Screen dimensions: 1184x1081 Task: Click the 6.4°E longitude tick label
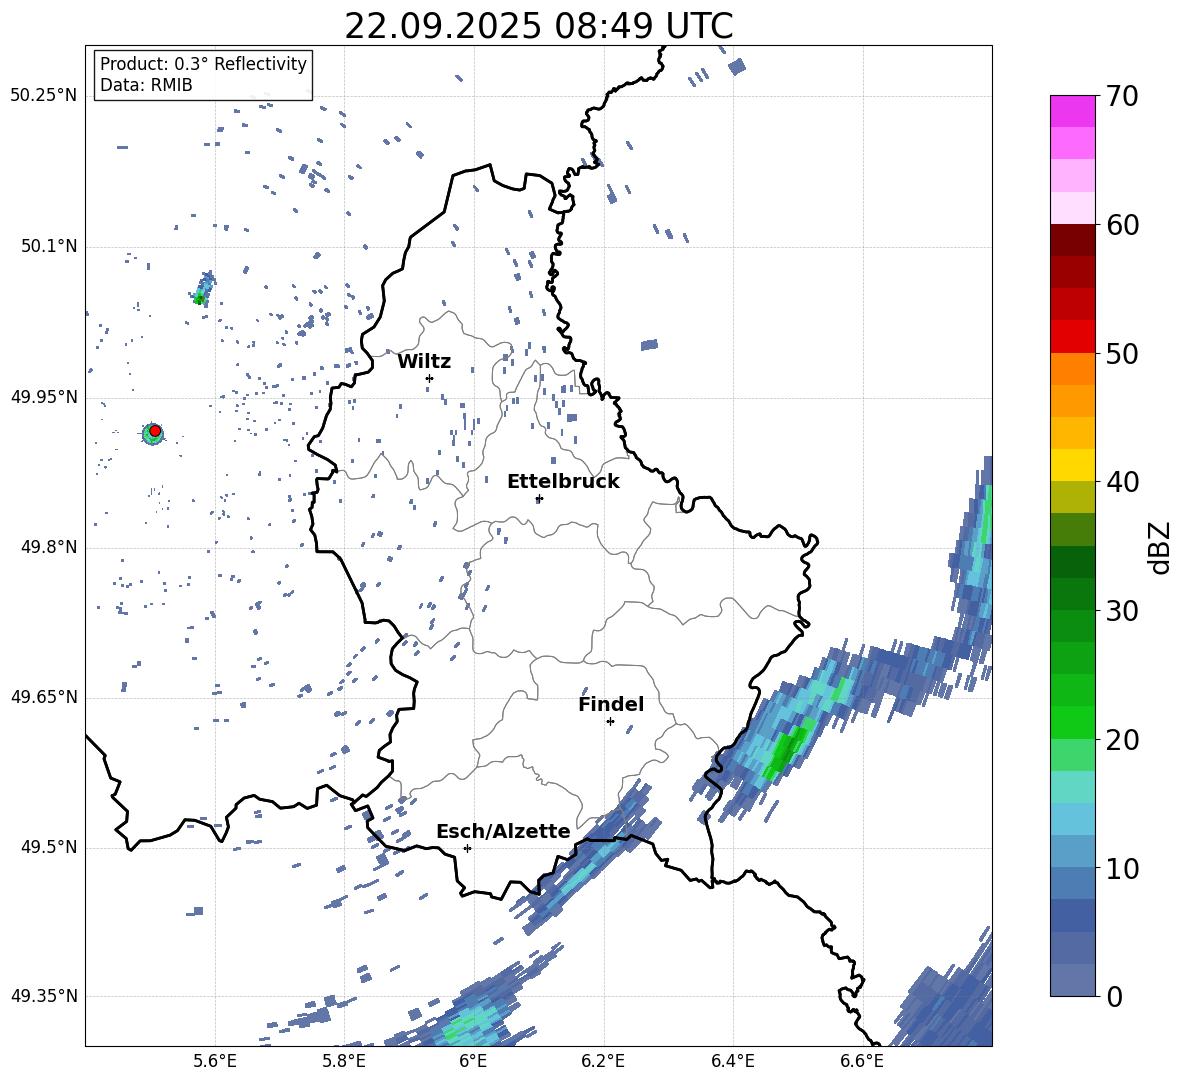pos(732,1061)
